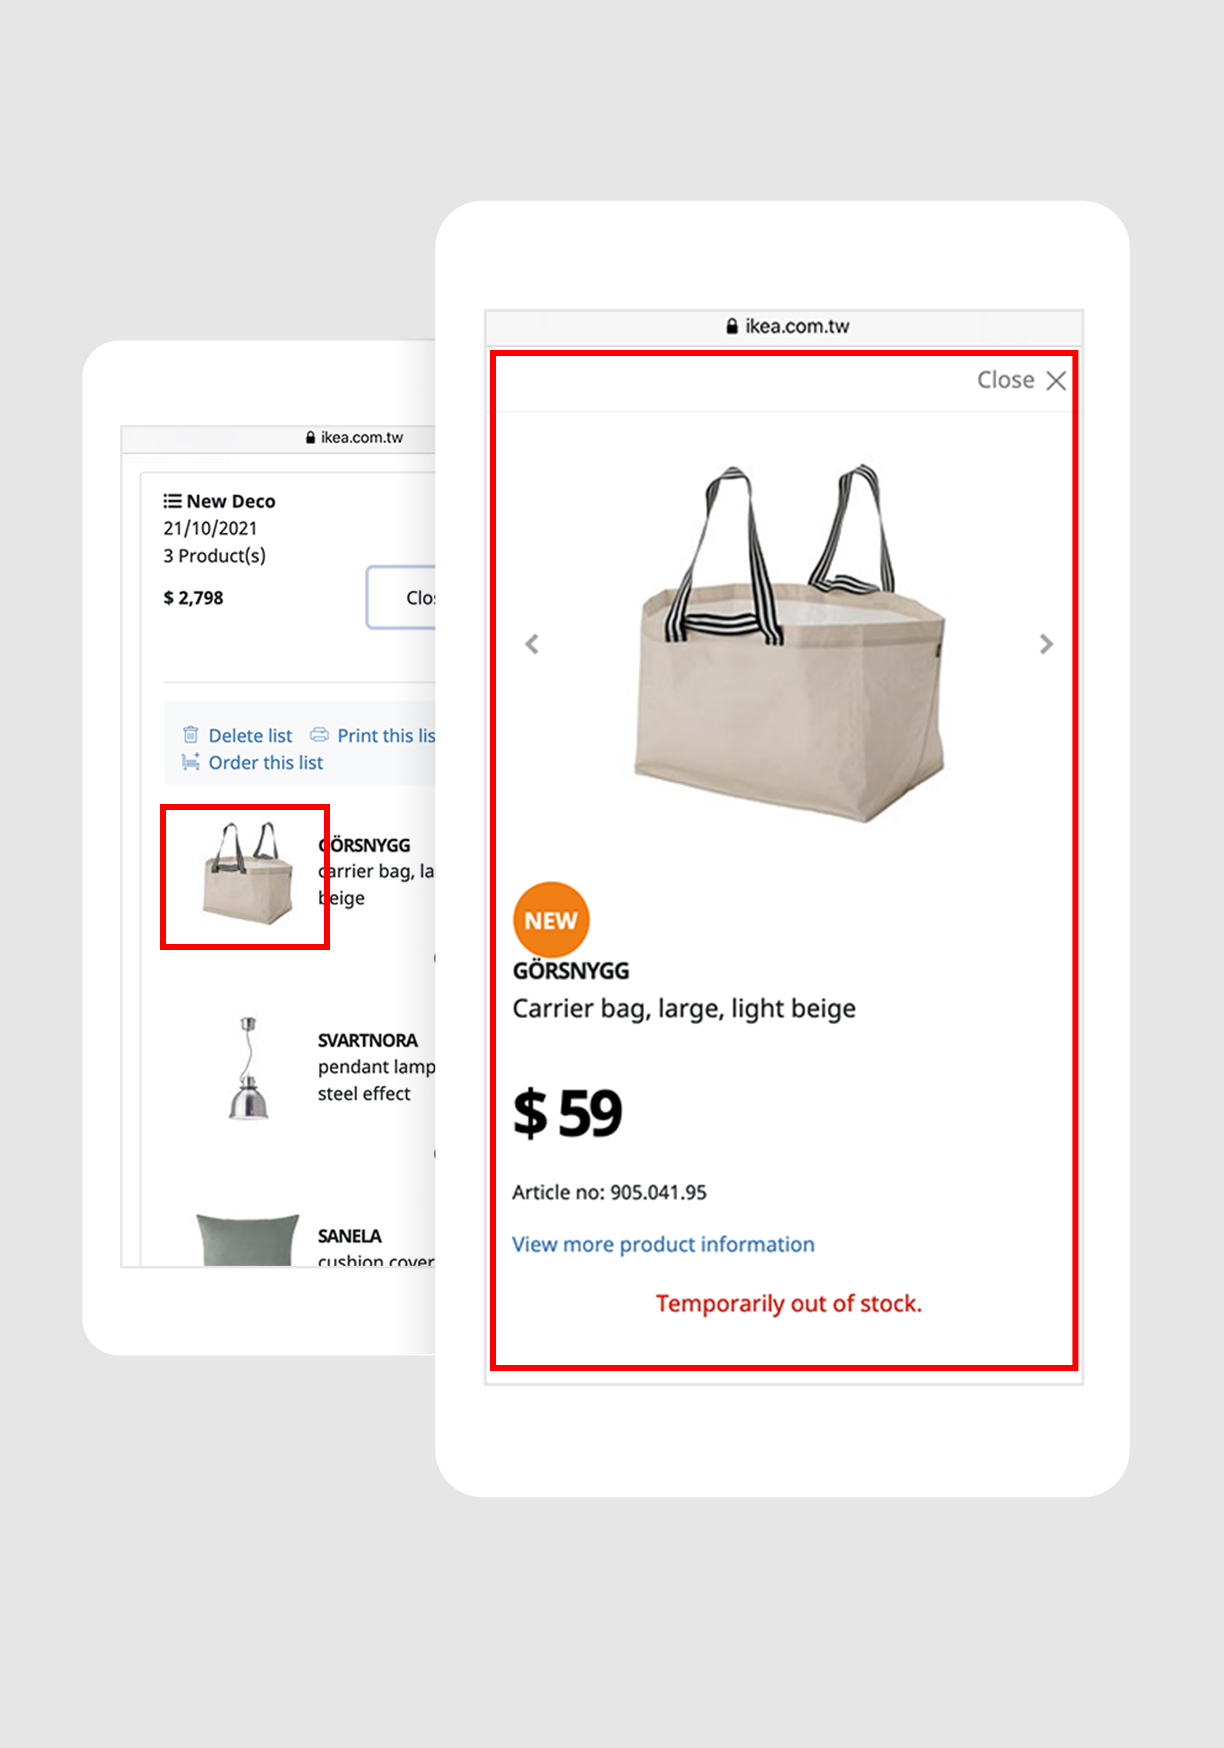Click the SVARTNORA product name text
The image size is (1224, 1748).
368,1040
